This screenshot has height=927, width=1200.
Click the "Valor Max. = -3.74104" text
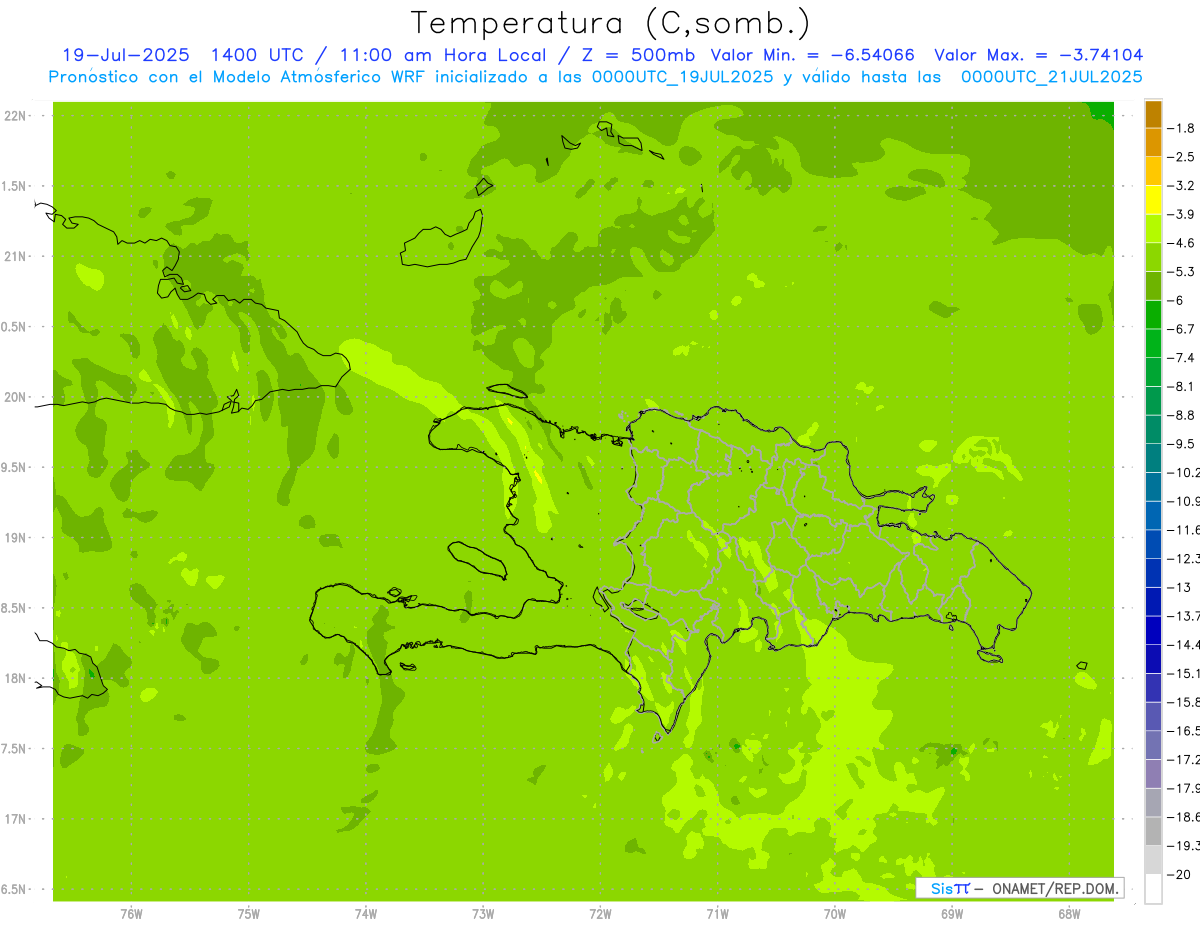pos(1038,55)
